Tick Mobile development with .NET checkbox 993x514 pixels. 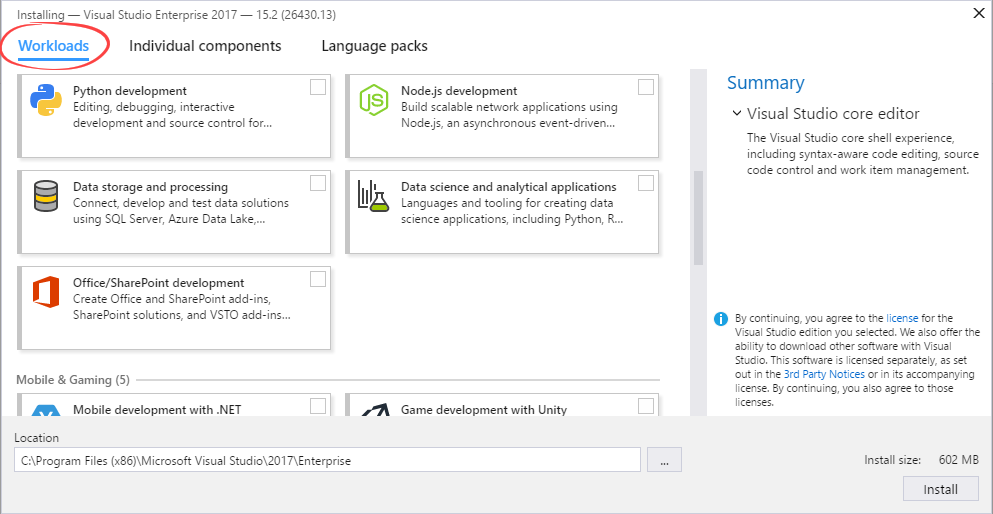318,406
